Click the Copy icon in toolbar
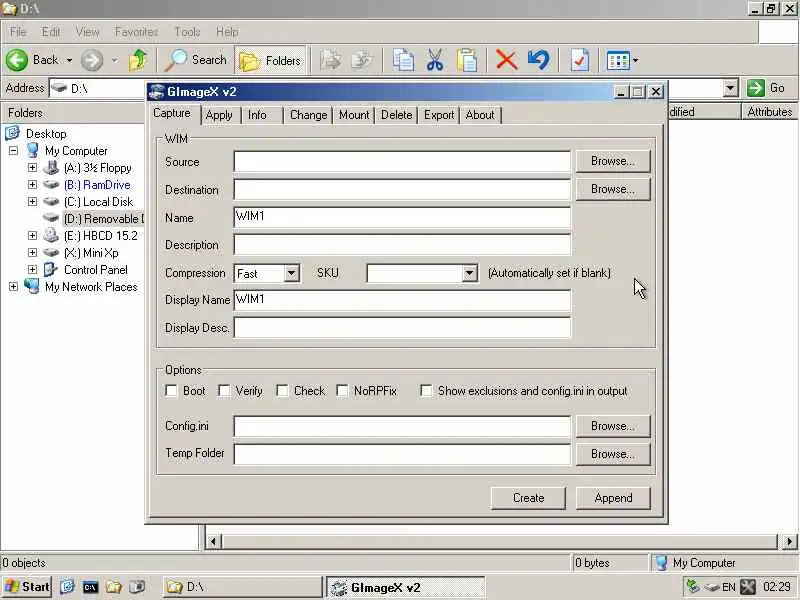Screen dimensions: 800x600 pos(403,60)
